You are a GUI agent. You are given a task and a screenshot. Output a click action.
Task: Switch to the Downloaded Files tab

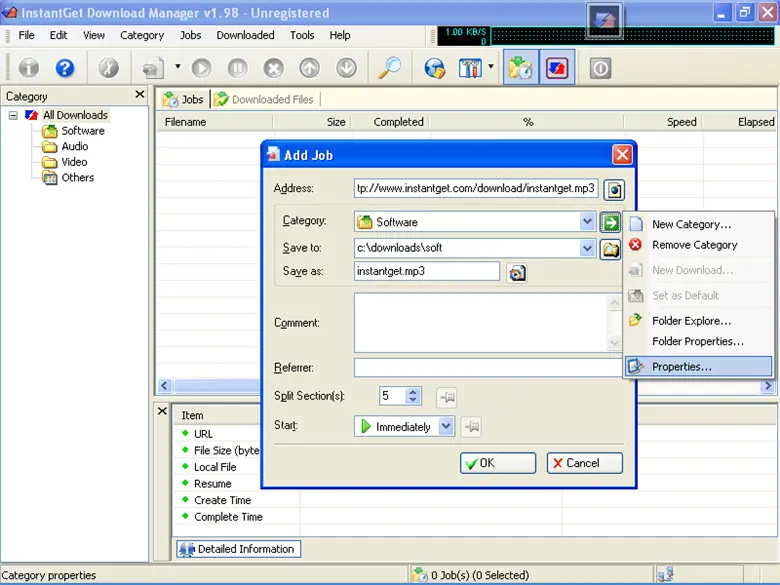click(264, 99)
